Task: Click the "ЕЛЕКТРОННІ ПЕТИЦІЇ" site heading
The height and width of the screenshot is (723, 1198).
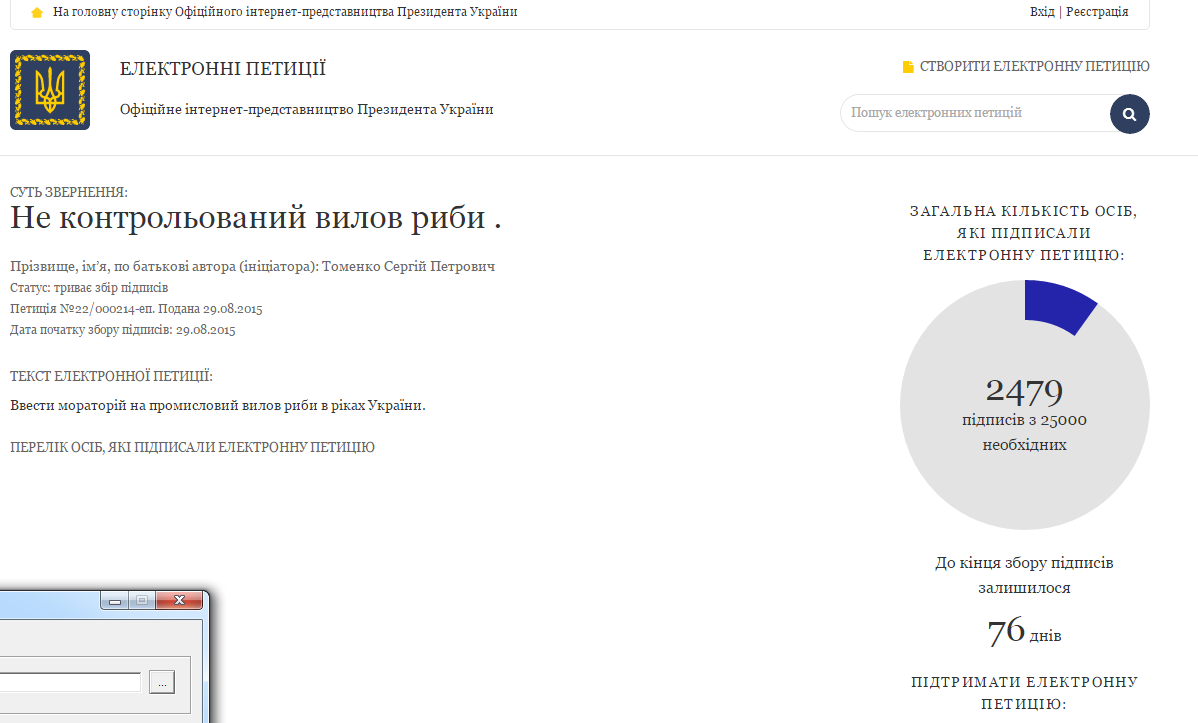Action: click(x=222, y=69)
